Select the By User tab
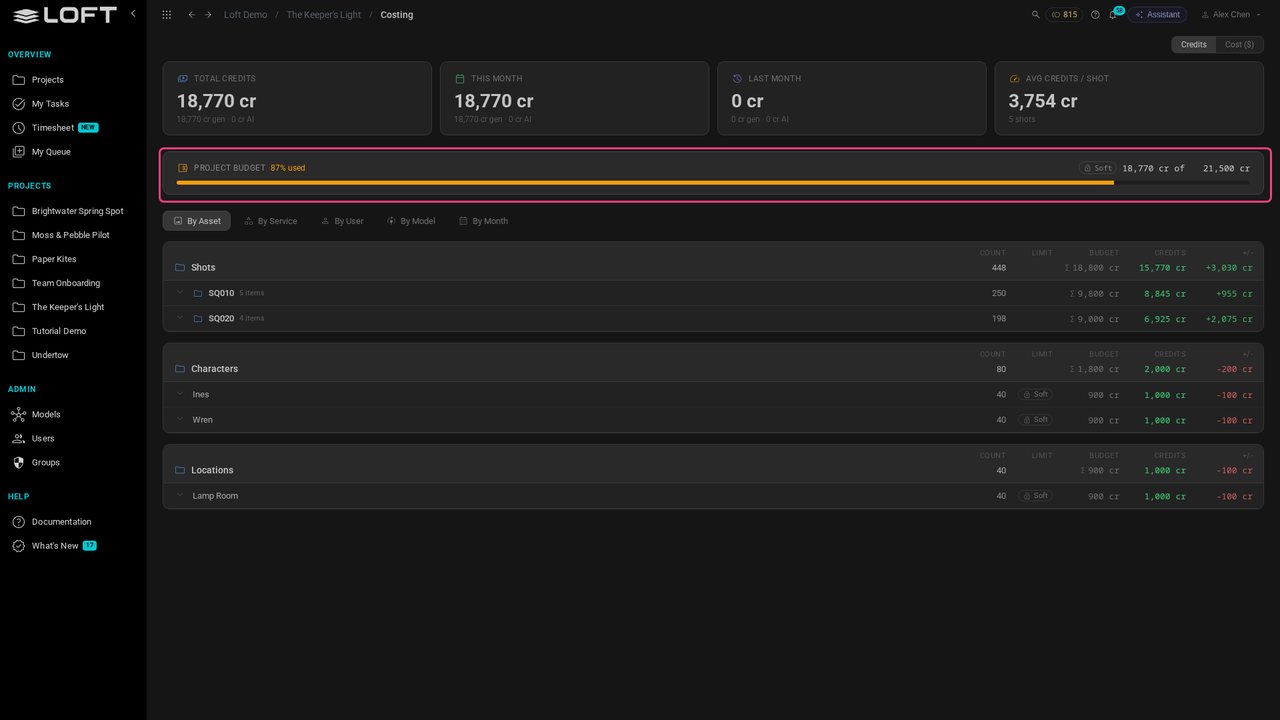 342,221
